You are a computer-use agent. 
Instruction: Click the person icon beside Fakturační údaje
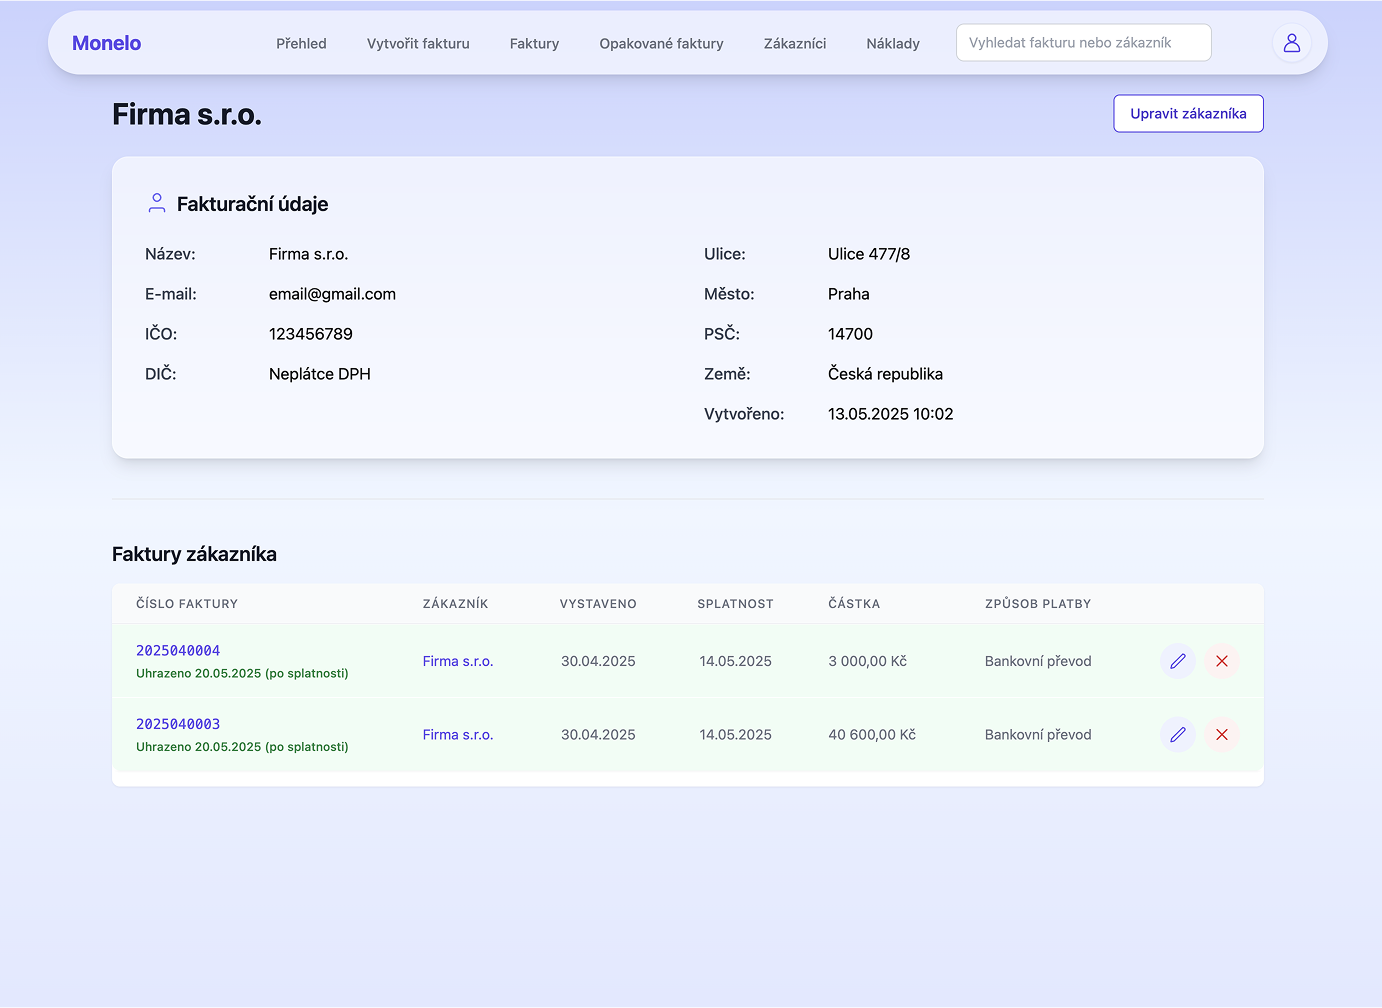(157, 203)
